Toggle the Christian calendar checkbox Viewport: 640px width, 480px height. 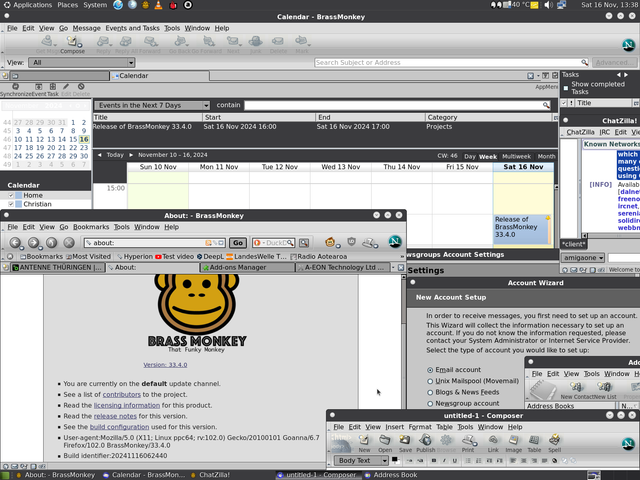point(11,204)
